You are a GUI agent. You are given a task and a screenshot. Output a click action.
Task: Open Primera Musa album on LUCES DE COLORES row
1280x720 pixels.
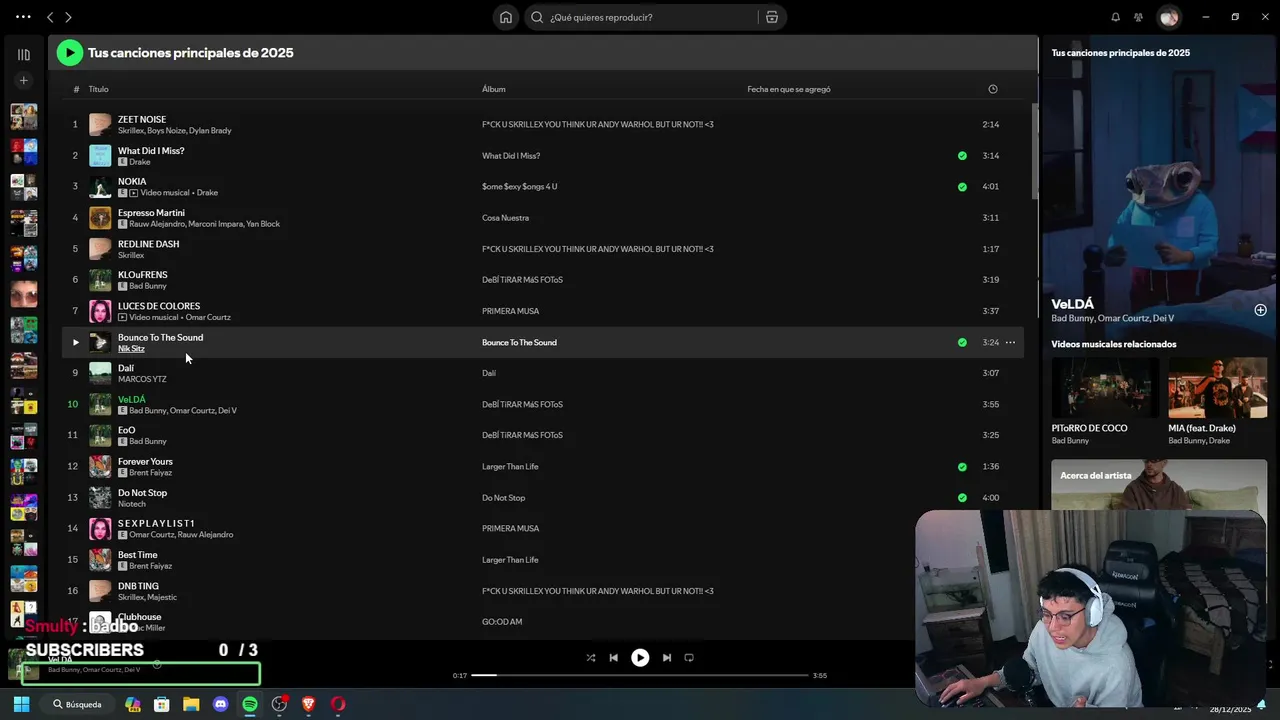pos(510,311)
